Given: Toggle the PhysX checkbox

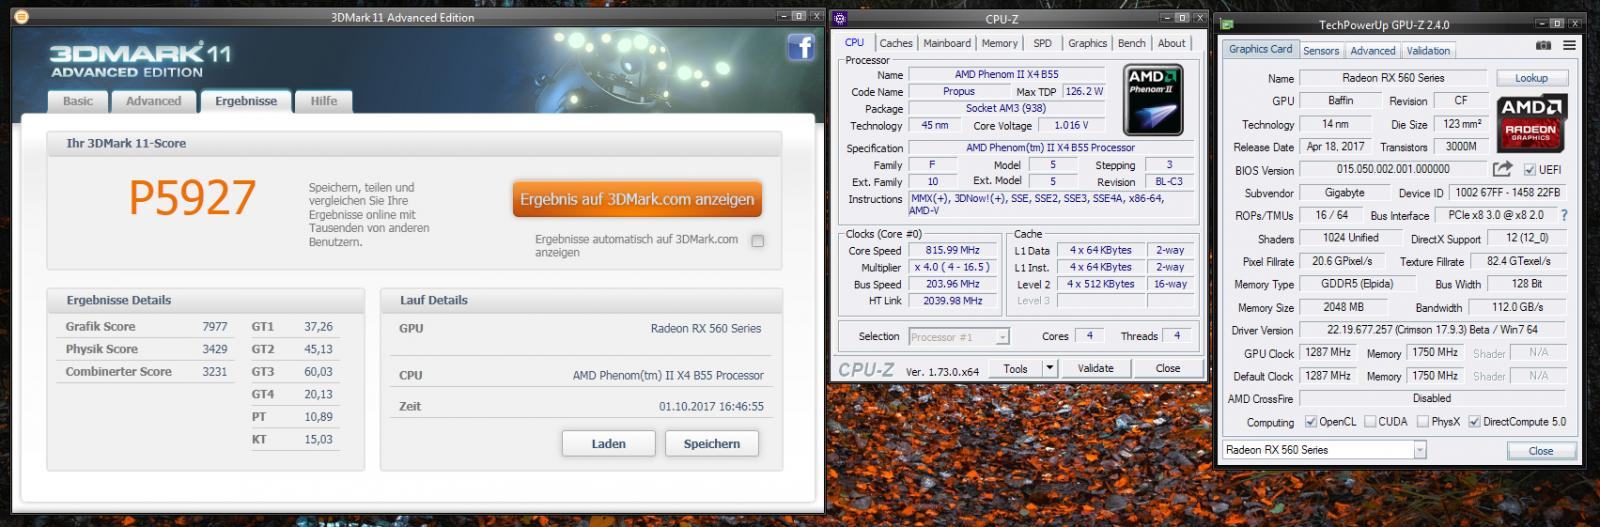Looking at the screenshot, I should click(x=1425, y=422).
